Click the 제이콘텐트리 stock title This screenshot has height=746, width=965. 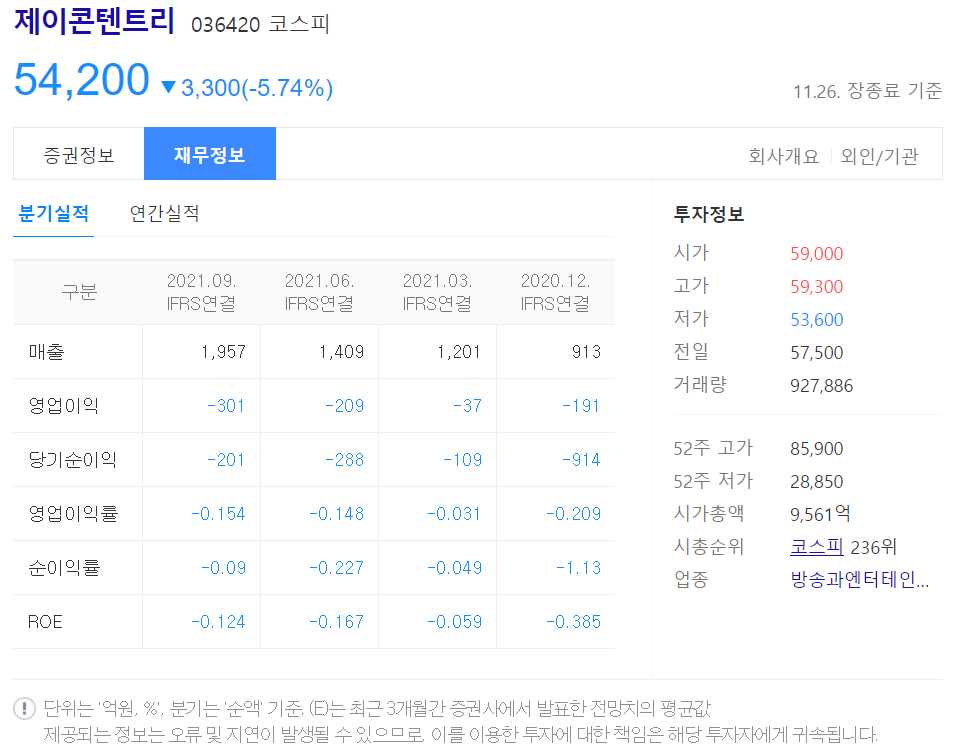(95, 21)
